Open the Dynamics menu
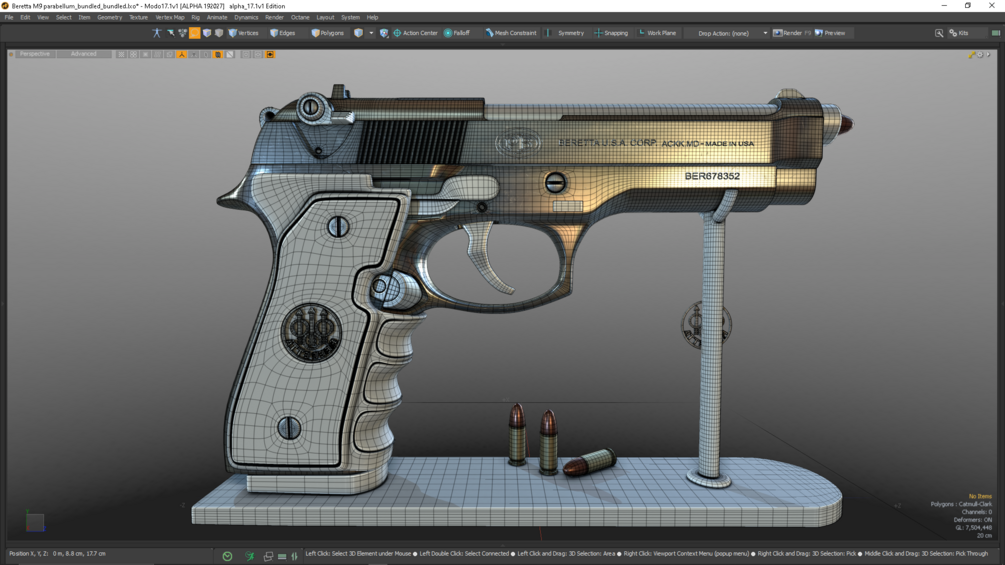Image resolution: width=1005 pixels, height=565 pixels. click(x=246, y=17)
